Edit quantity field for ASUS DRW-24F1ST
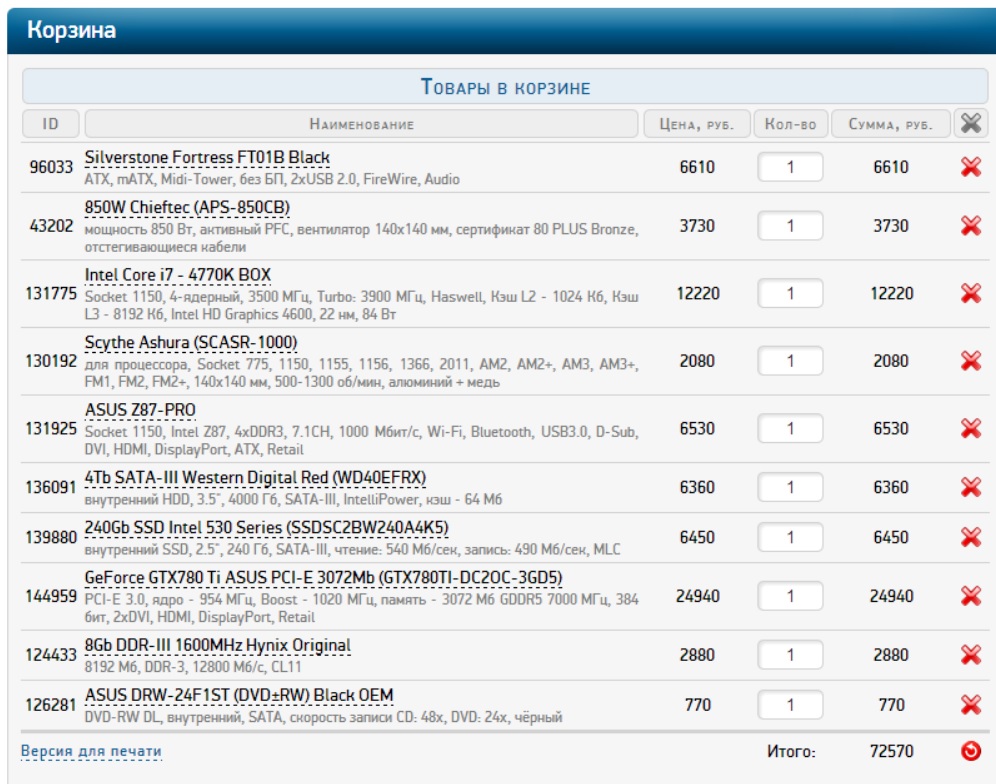This screenshot has width=996, height=784. (790, 705)
